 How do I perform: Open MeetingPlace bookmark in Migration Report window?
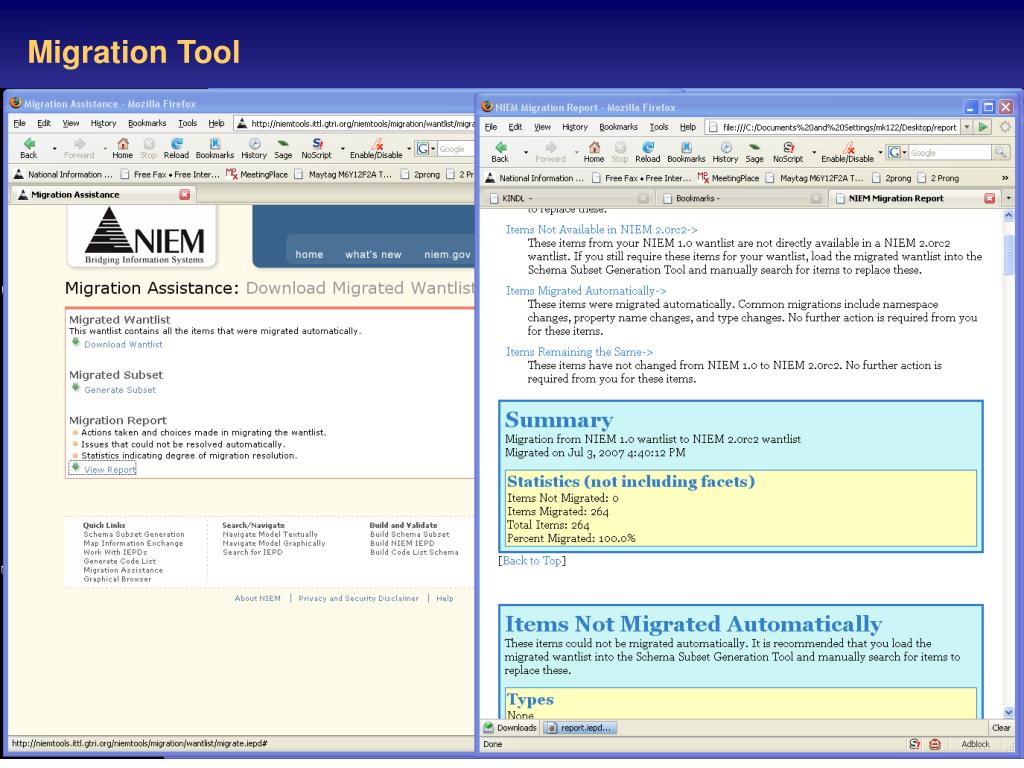coord(728,178)
